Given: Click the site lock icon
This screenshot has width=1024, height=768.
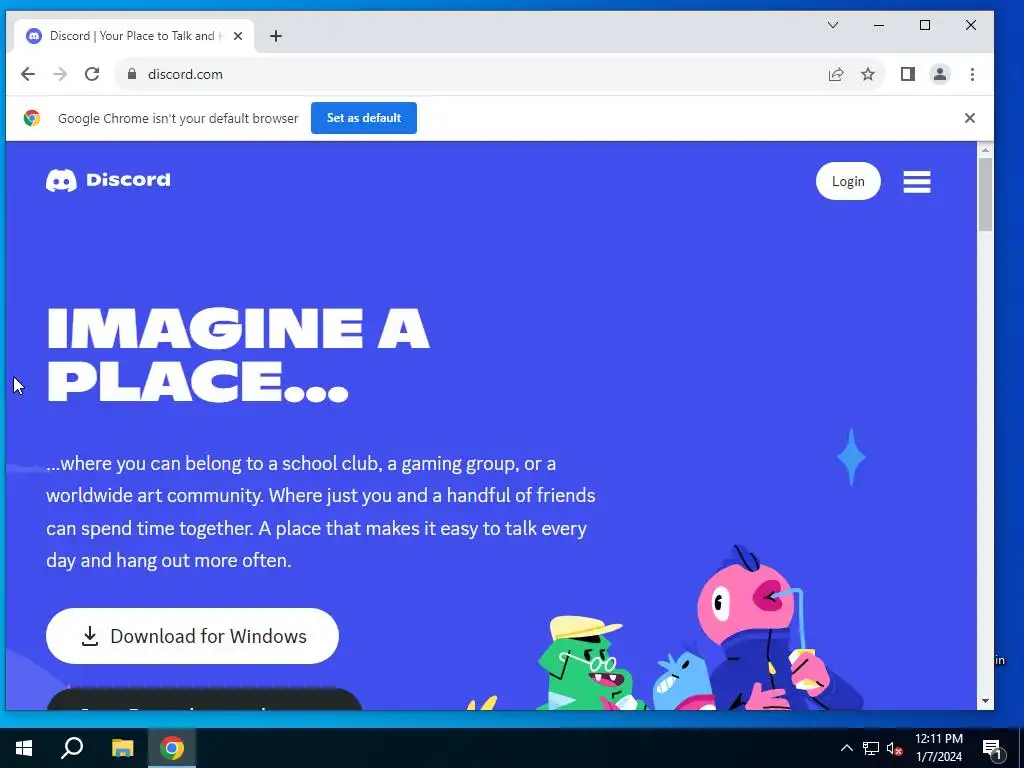Looking at the screenshot, I should [132, 74].
